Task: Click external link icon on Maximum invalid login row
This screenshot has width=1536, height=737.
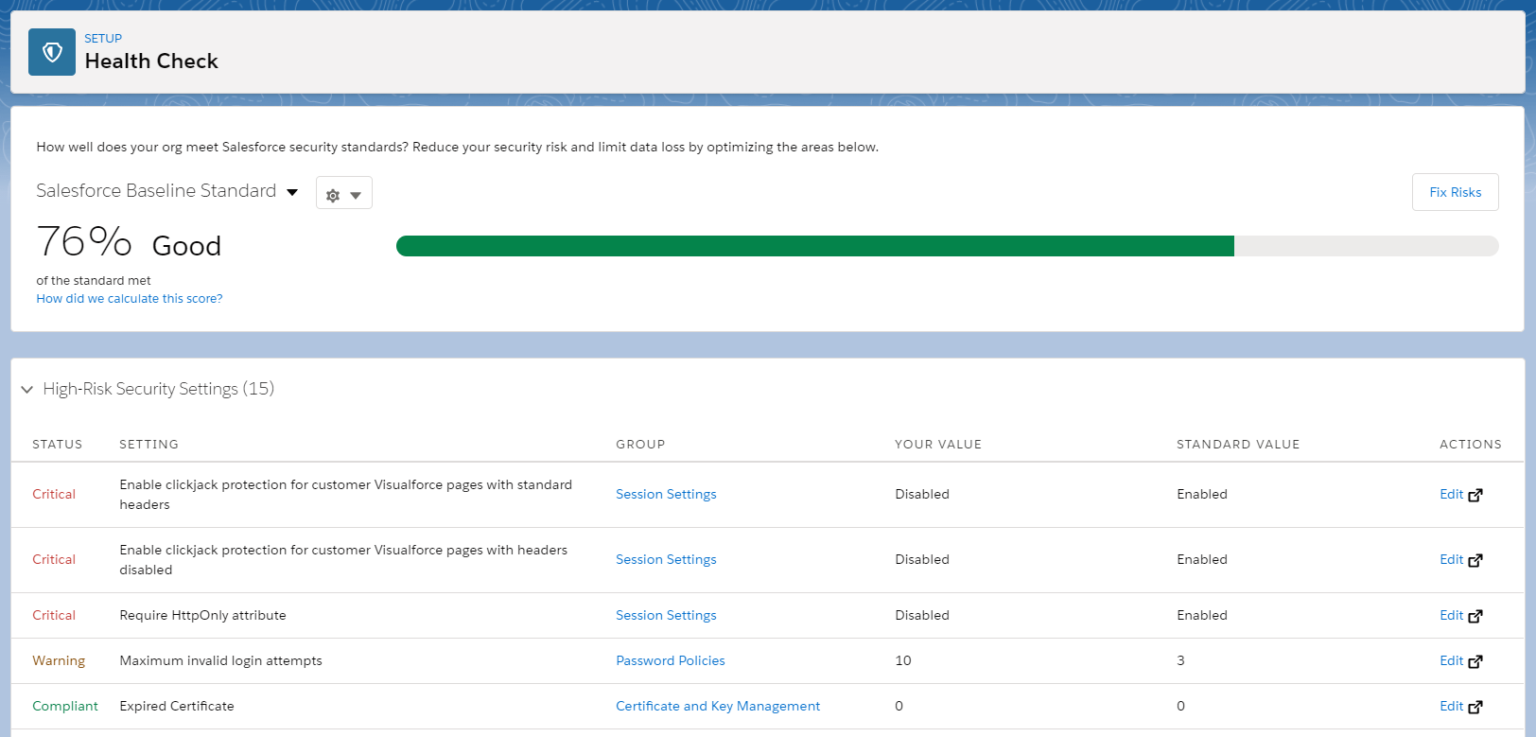Action: (1477, 660)
